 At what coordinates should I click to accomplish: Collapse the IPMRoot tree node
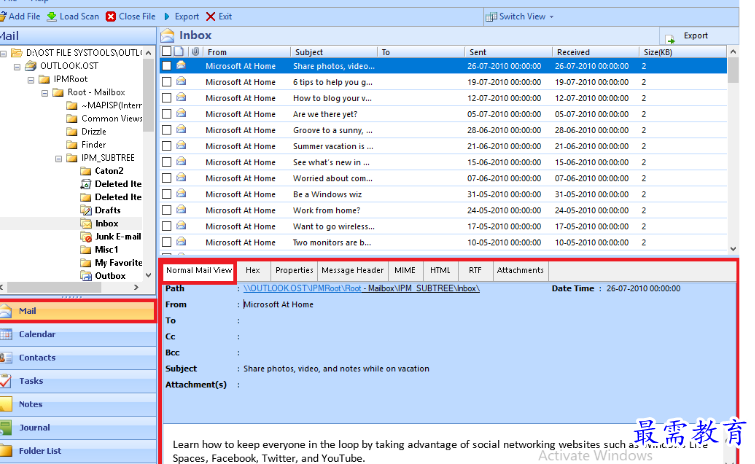coord(31,79)
